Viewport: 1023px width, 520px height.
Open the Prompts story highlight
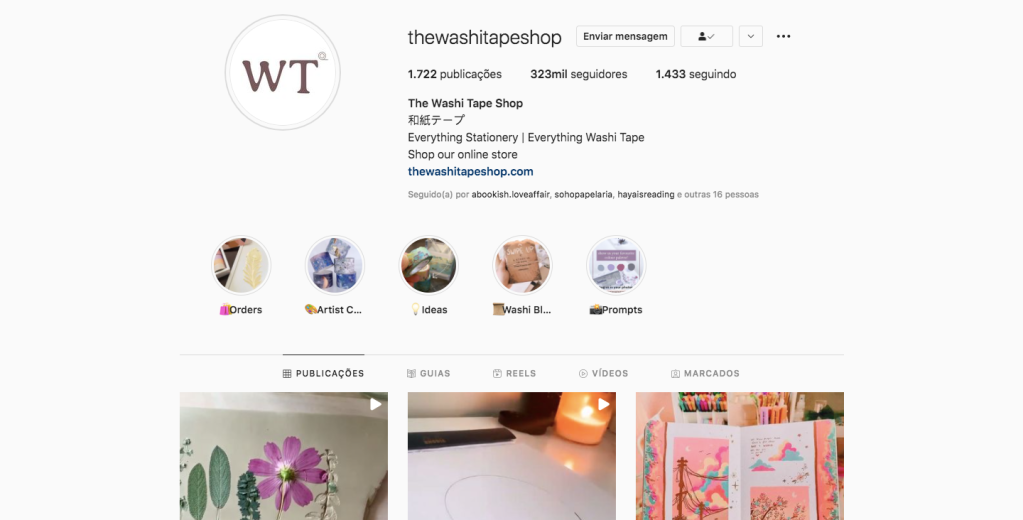tap(616, 266)
